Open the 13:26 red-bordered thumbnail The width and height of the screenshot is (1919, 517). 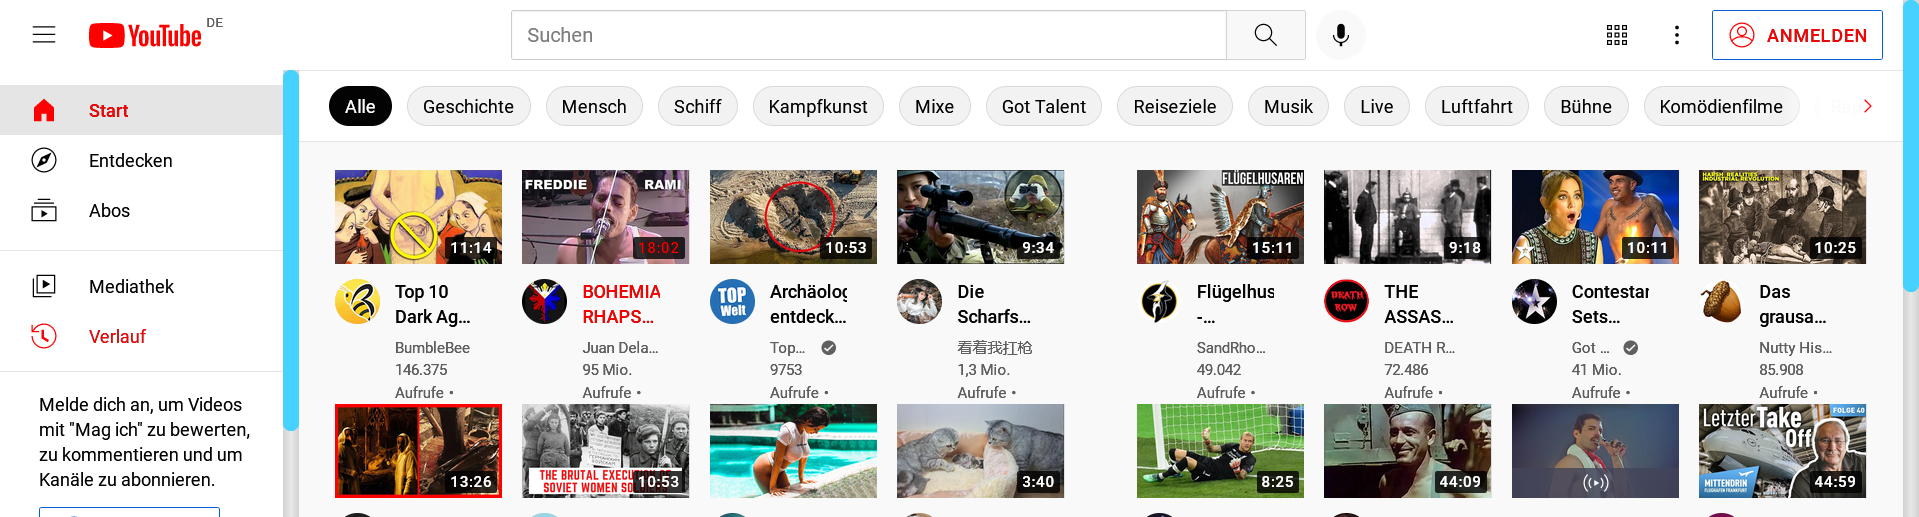(418, 451)
